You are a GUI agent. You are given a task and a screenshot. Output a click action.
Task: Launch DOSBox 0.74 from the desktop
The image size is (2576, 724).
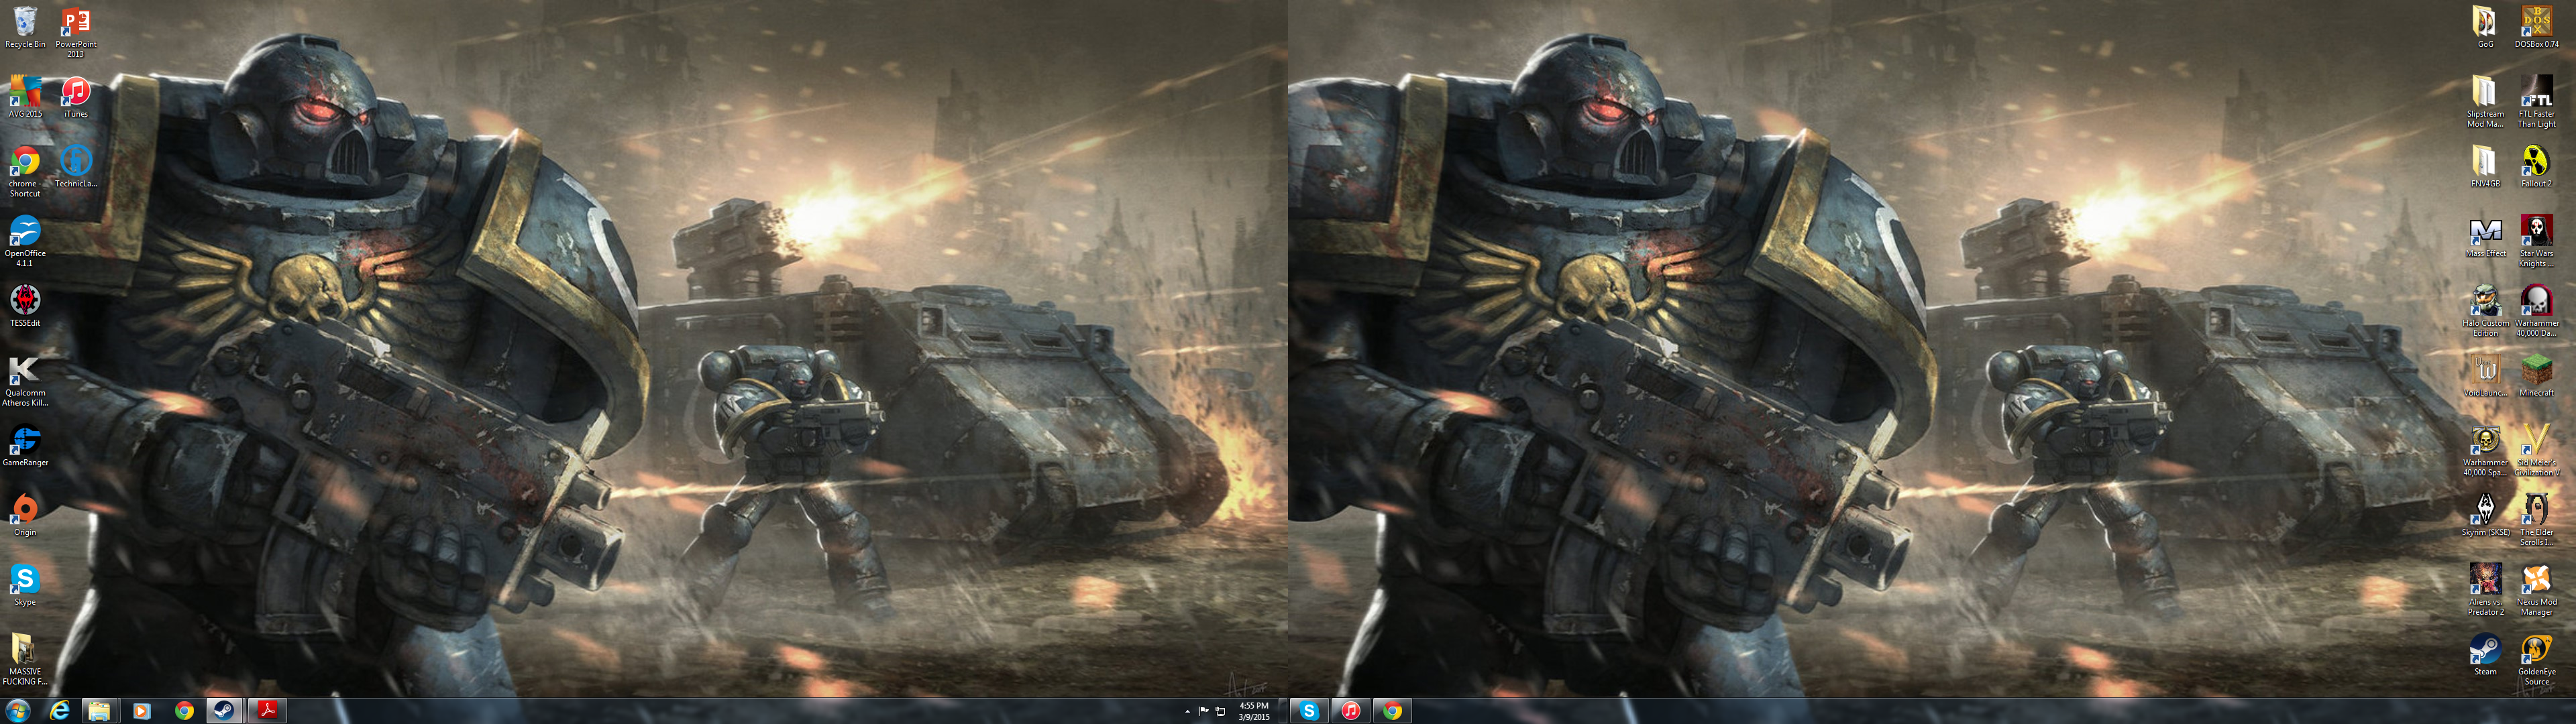[x=2536, y=28]
